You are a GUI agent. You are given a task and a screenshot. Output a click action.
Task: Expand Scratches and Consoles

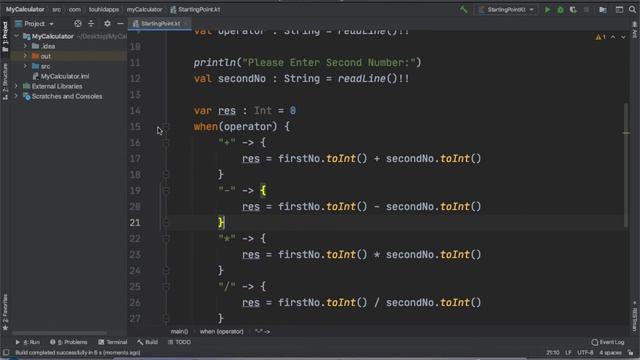(16, 96)
